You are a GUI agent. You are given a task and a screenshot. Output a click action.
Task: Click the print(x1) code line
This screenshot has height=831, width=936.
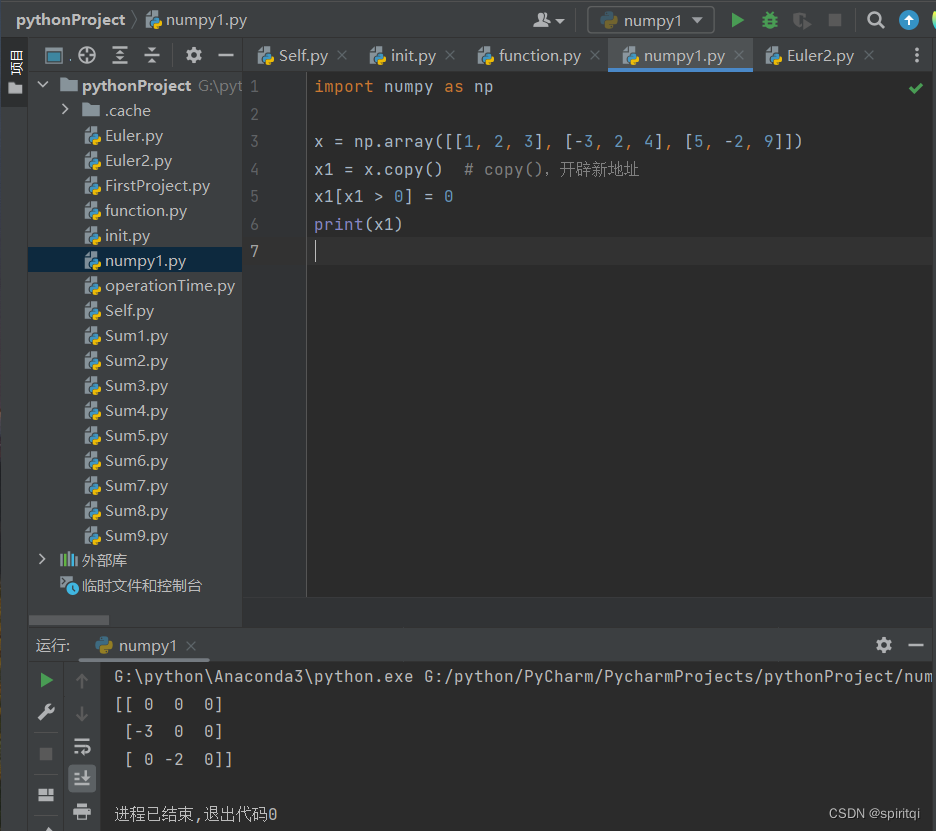[x=358, y=224]
